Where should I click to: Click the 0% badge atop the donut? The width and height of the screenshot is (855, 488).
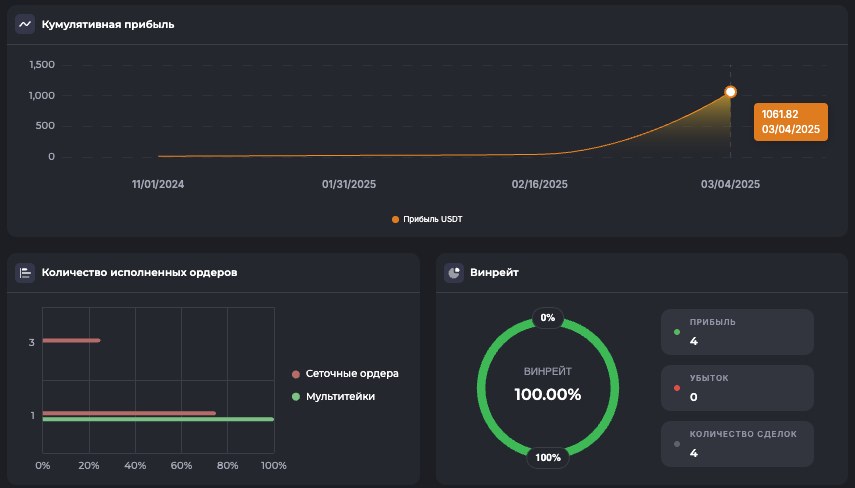[x=547, y=318]
